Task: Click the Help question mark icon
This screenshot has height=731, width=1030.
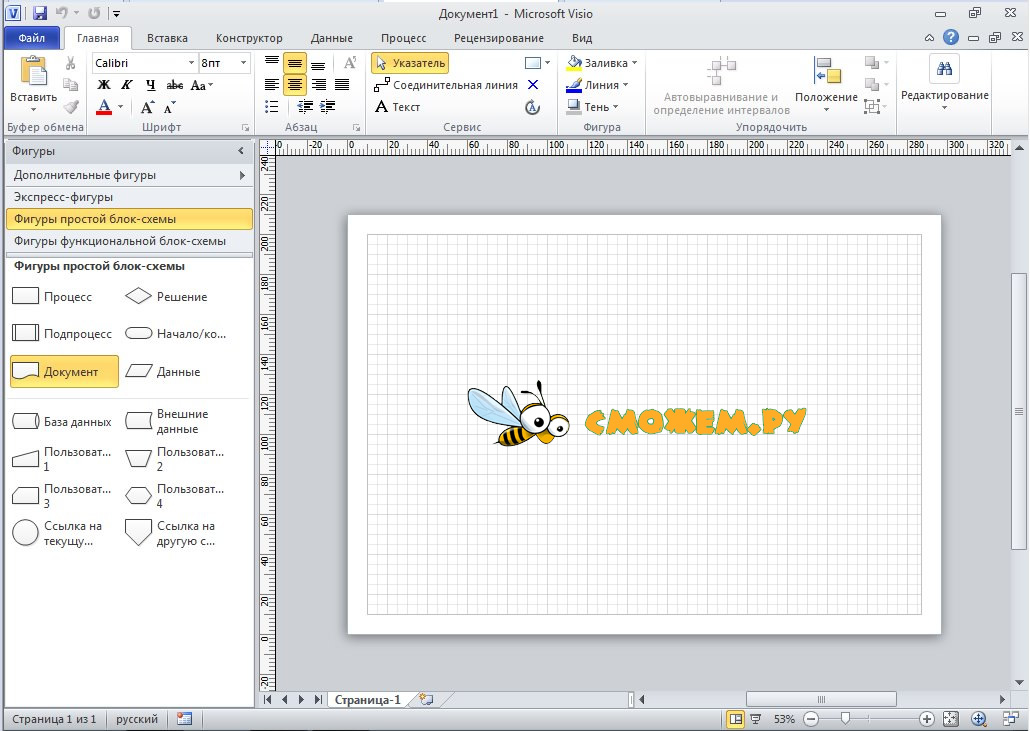Action: [951, 37]
